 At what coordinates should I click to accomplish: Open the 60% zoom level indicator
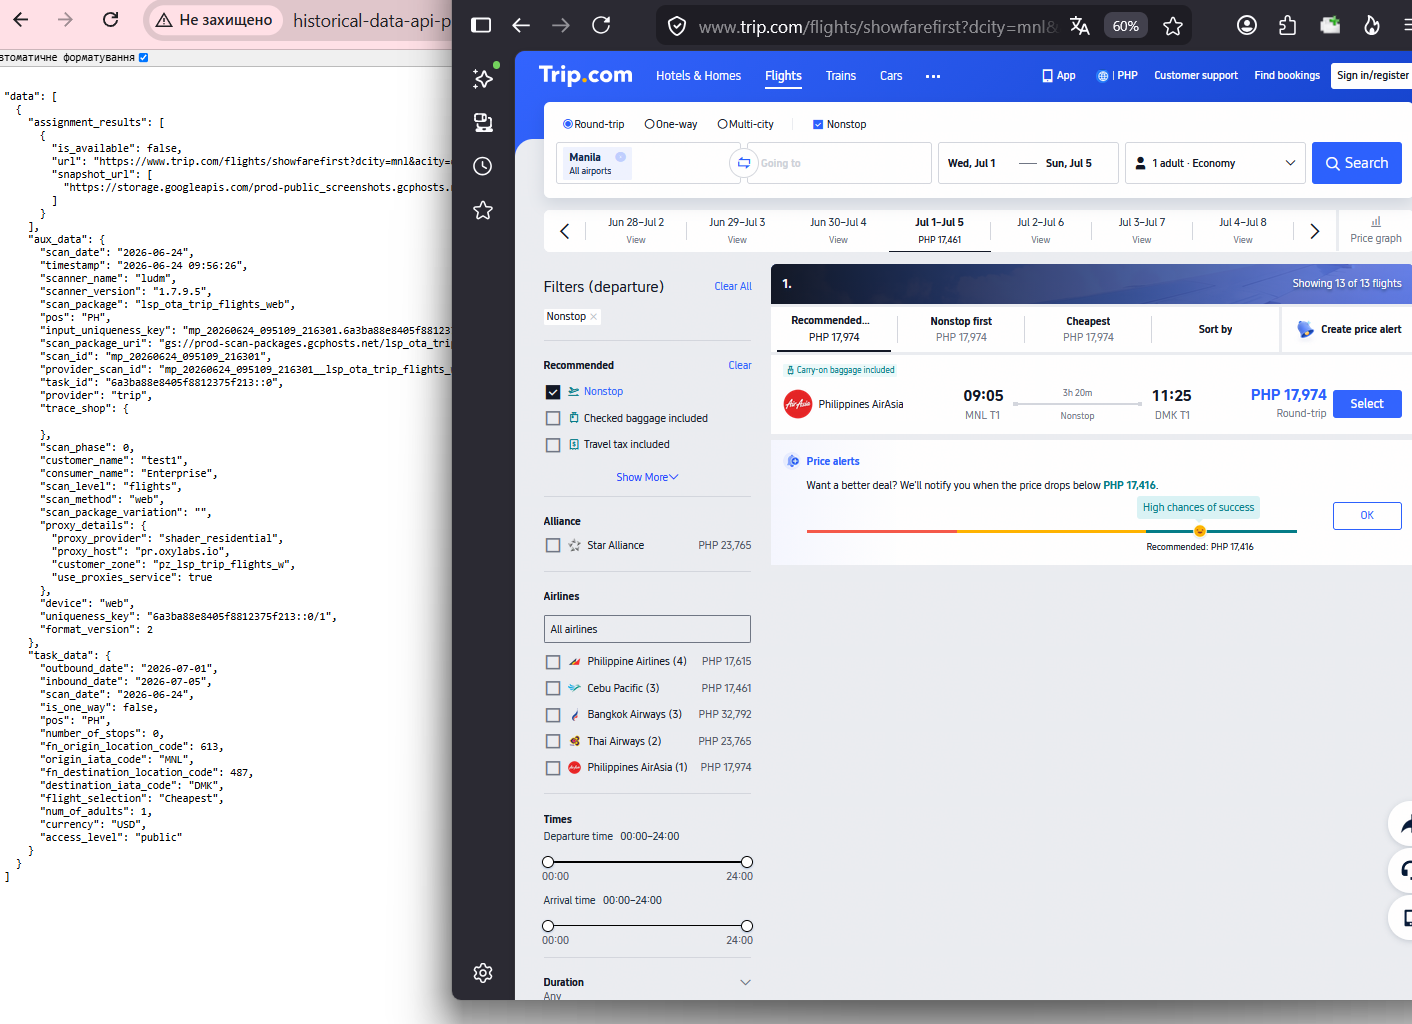(x=1126, y=26)
